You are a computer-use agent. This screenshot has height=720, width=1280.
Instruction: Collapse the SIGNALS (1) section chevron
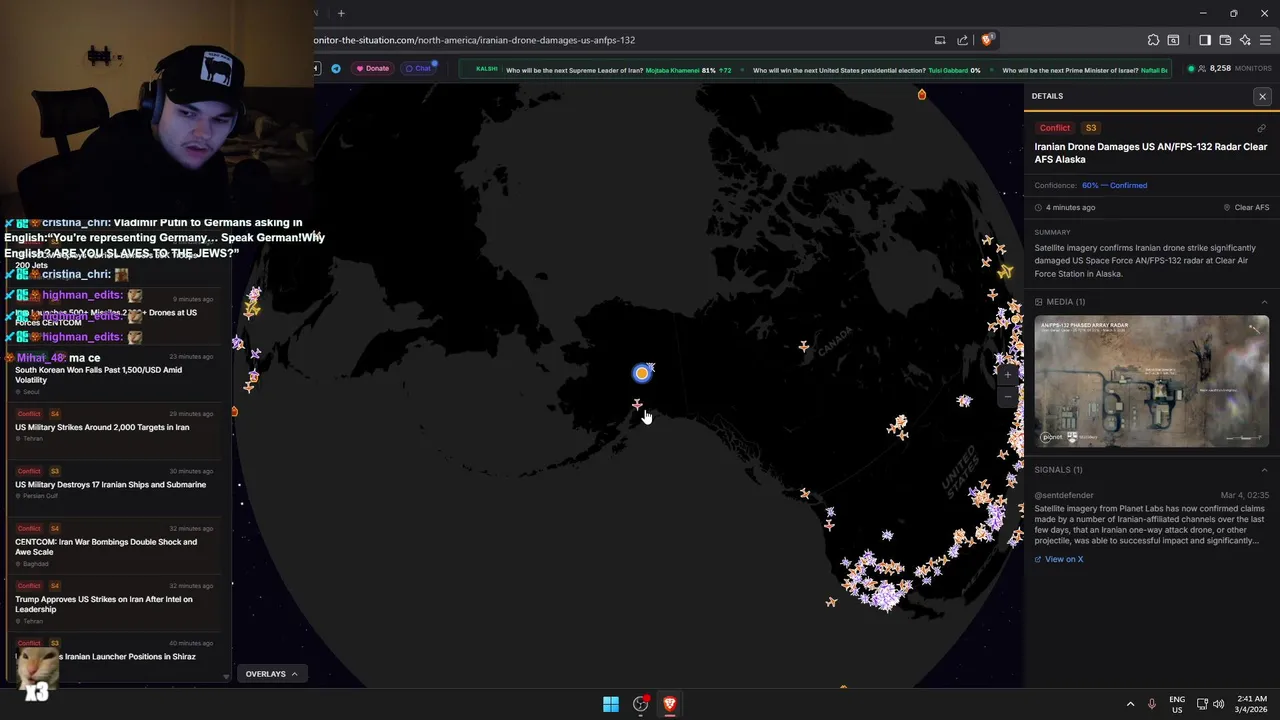(x=1264, y=470)
